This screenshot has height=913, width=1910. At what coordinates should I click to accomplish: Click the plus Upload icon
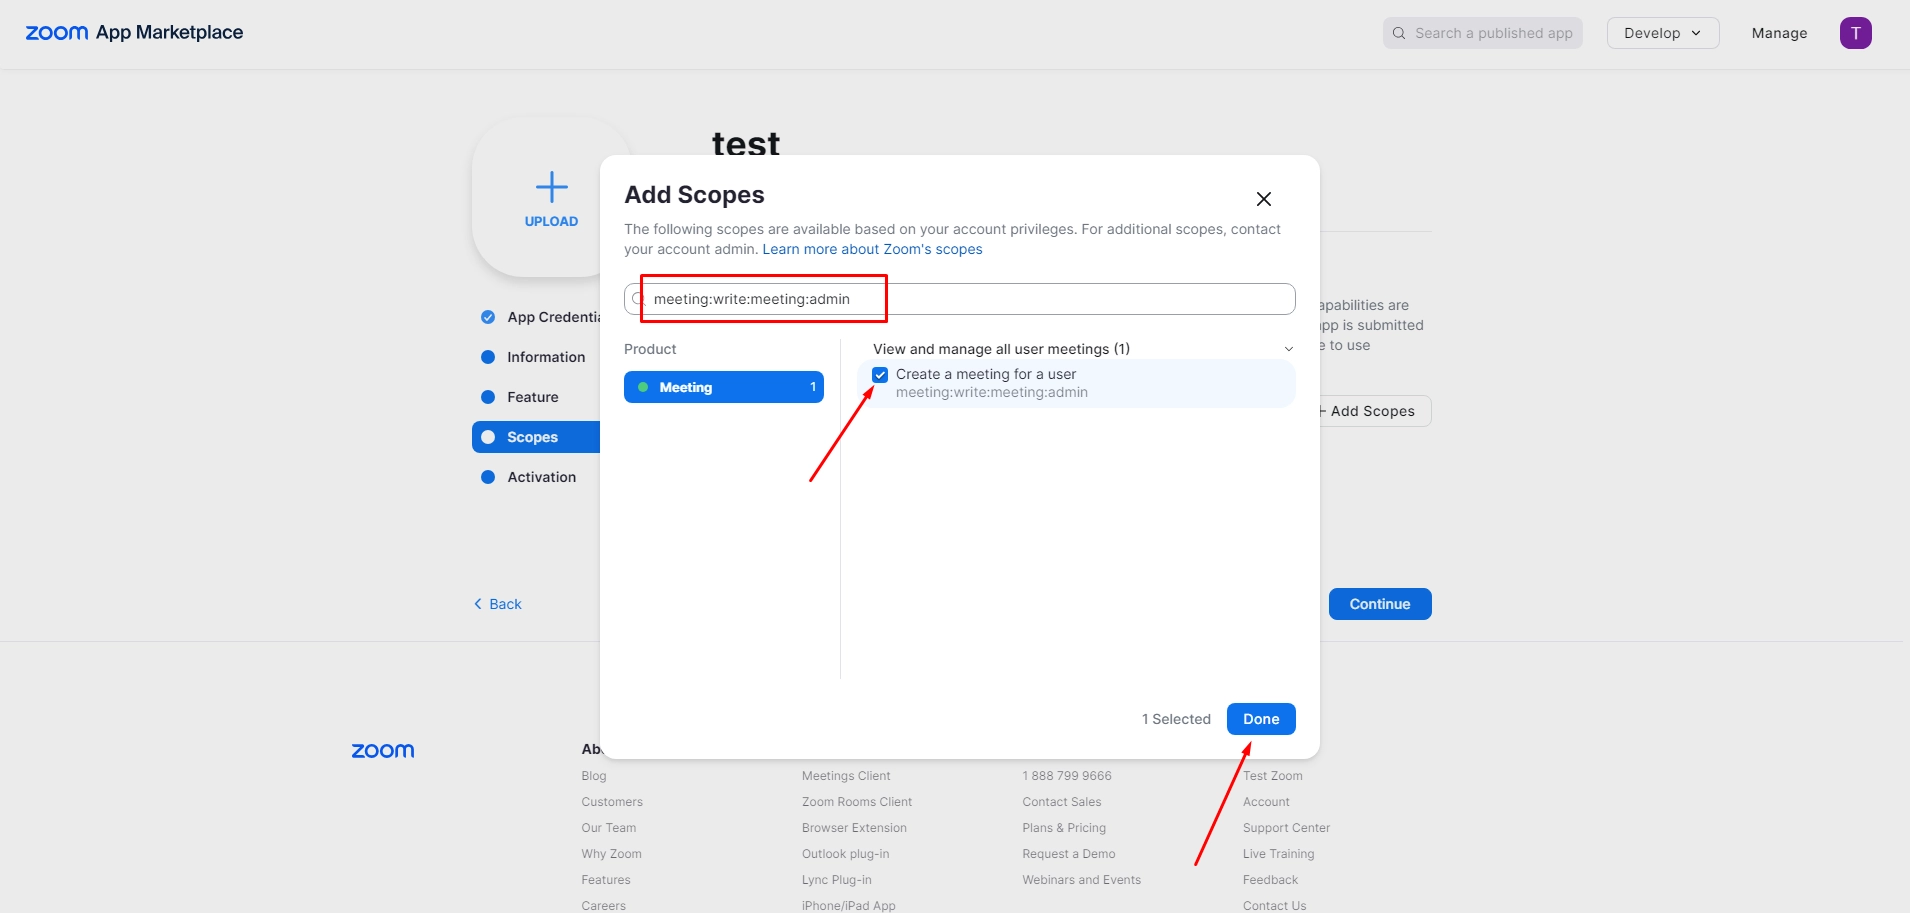(551, 187)
